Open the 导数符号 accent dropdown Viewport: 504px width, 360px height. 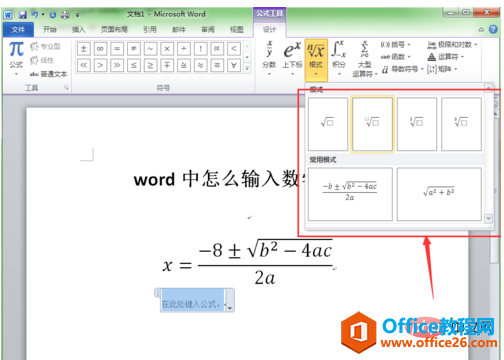coord(402,69)
